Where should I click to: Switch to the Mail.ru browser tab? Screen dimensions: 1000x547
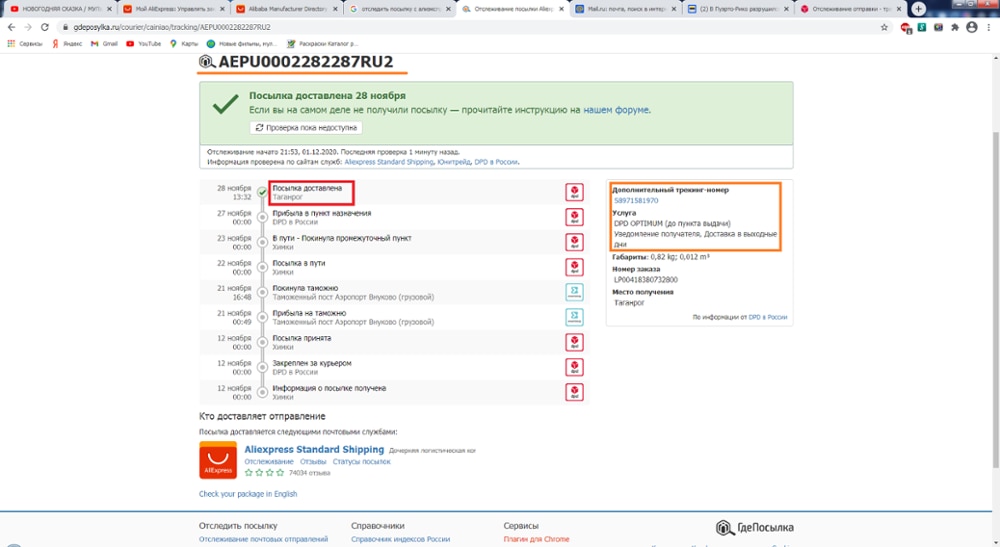click(625, 9)
